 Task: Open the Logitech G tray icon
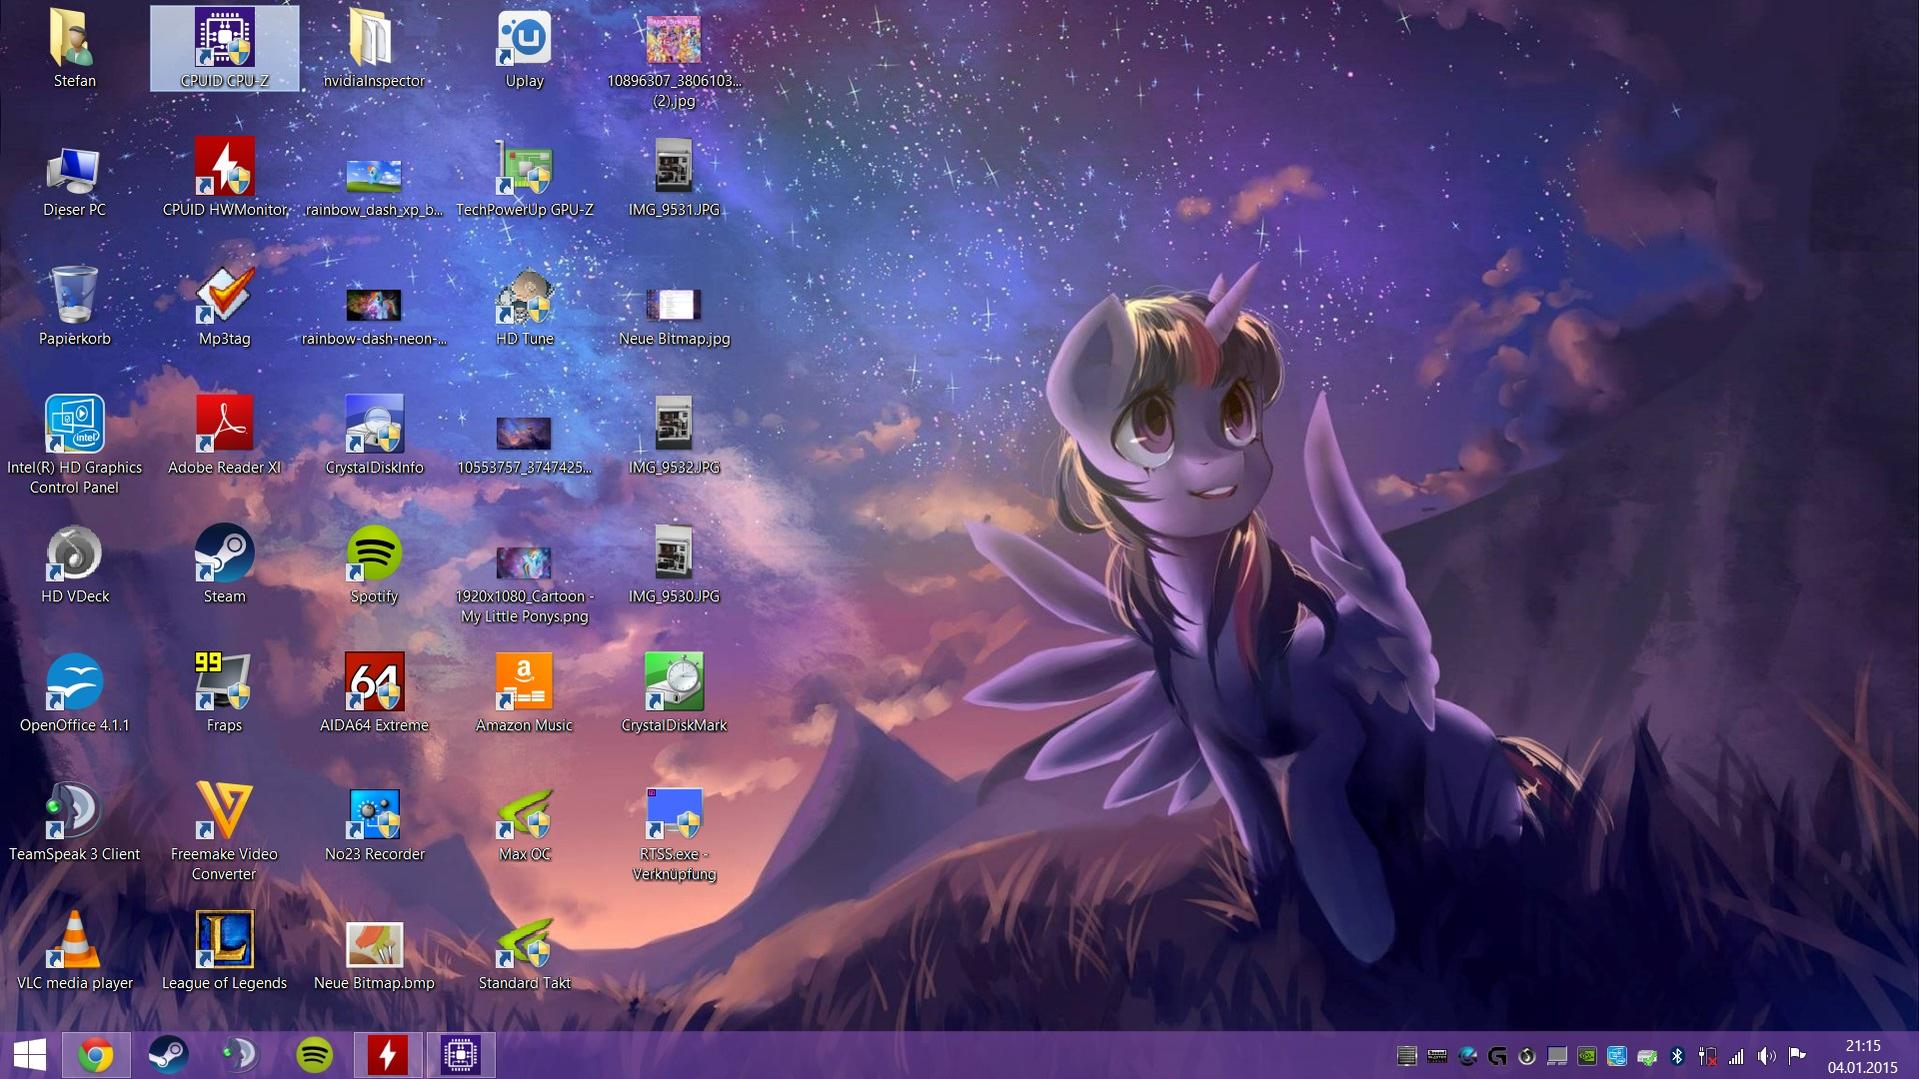click(1497, 1056)
